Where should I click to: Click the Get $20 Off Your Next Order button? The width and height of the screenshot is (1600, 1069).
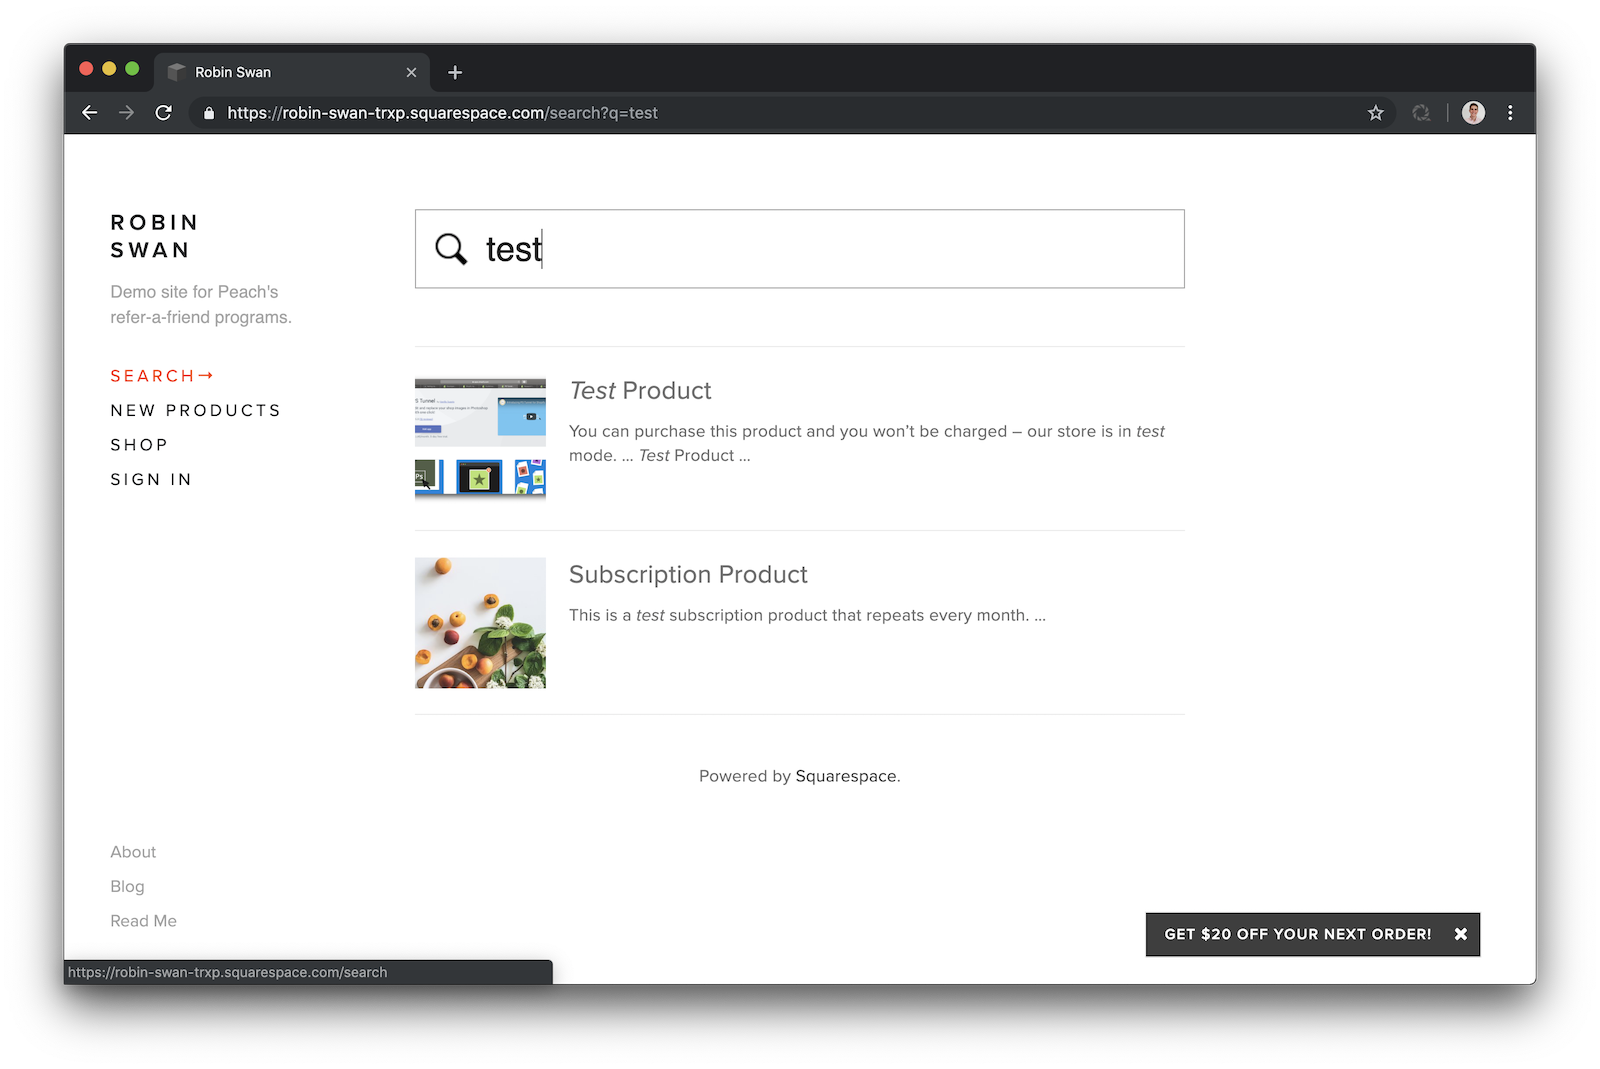1297,934
